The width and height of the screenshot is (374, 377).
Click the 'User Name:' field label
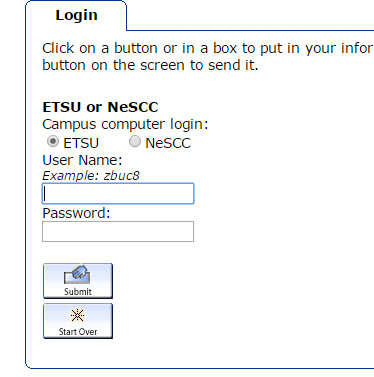tap(82, 160)
